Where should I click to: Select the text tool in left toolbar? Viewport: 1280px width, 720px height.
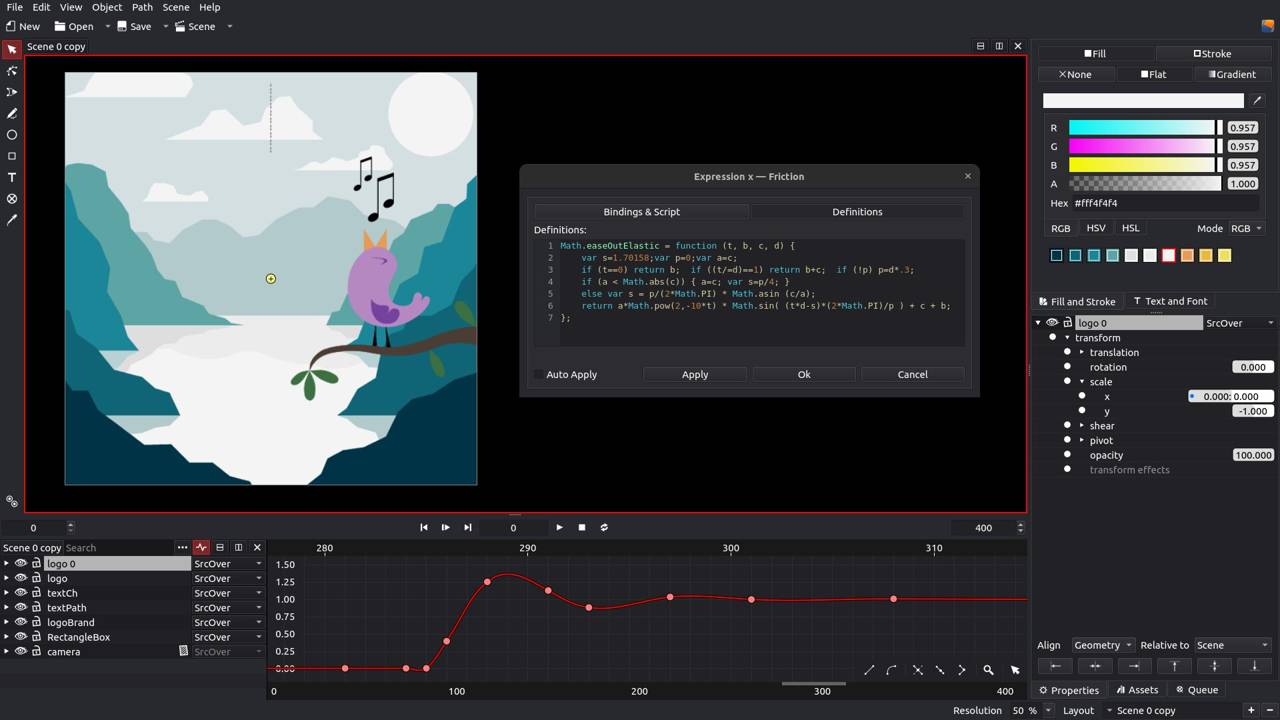(x=12, y=177)
